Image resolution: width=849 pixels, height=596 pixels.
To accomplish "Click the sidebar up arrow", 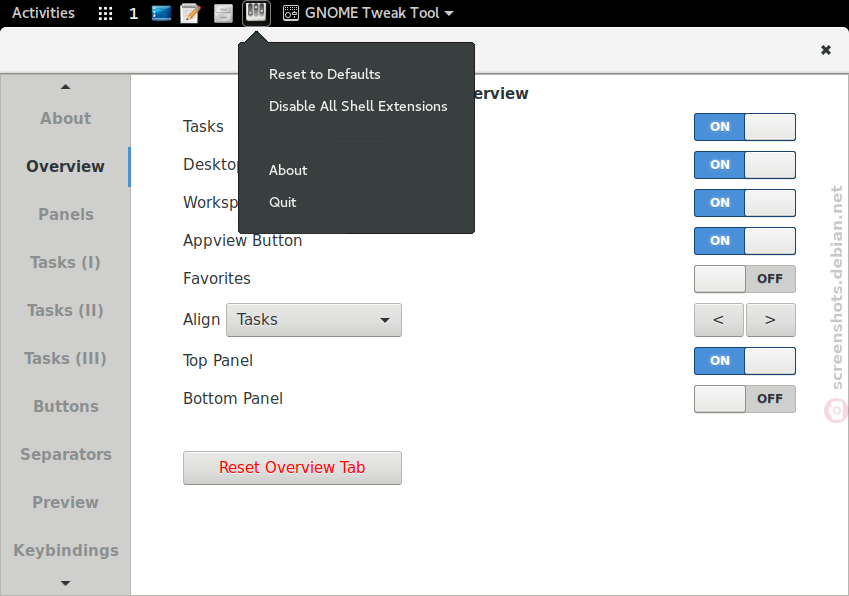I will (66, 87).
